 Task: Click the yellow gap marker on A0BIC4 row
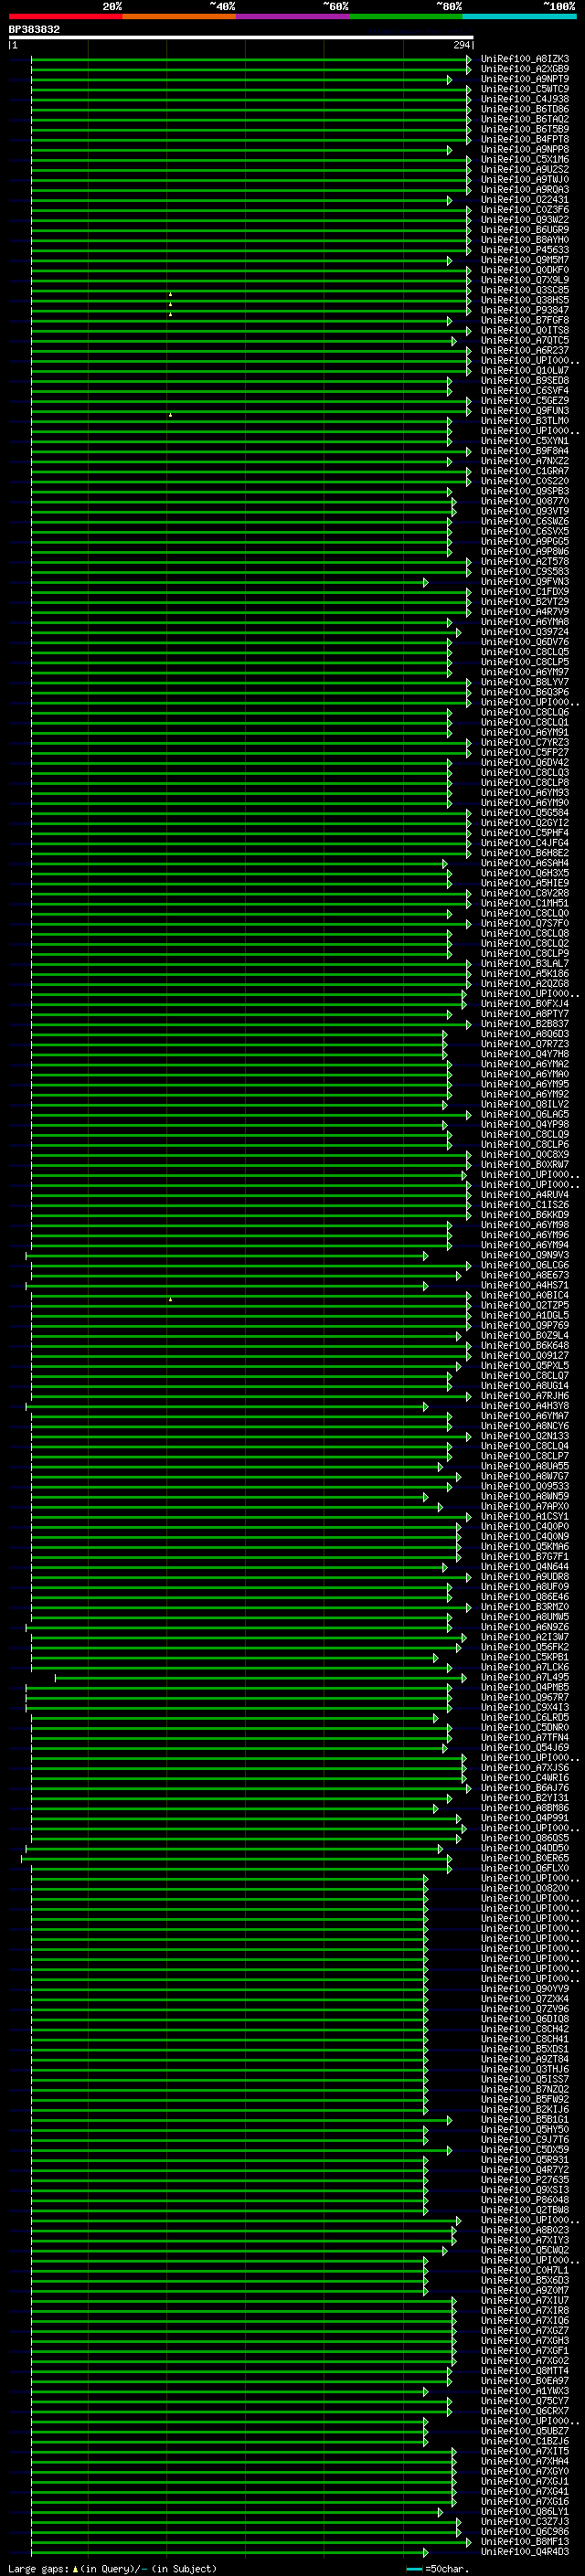[170, 1299]
